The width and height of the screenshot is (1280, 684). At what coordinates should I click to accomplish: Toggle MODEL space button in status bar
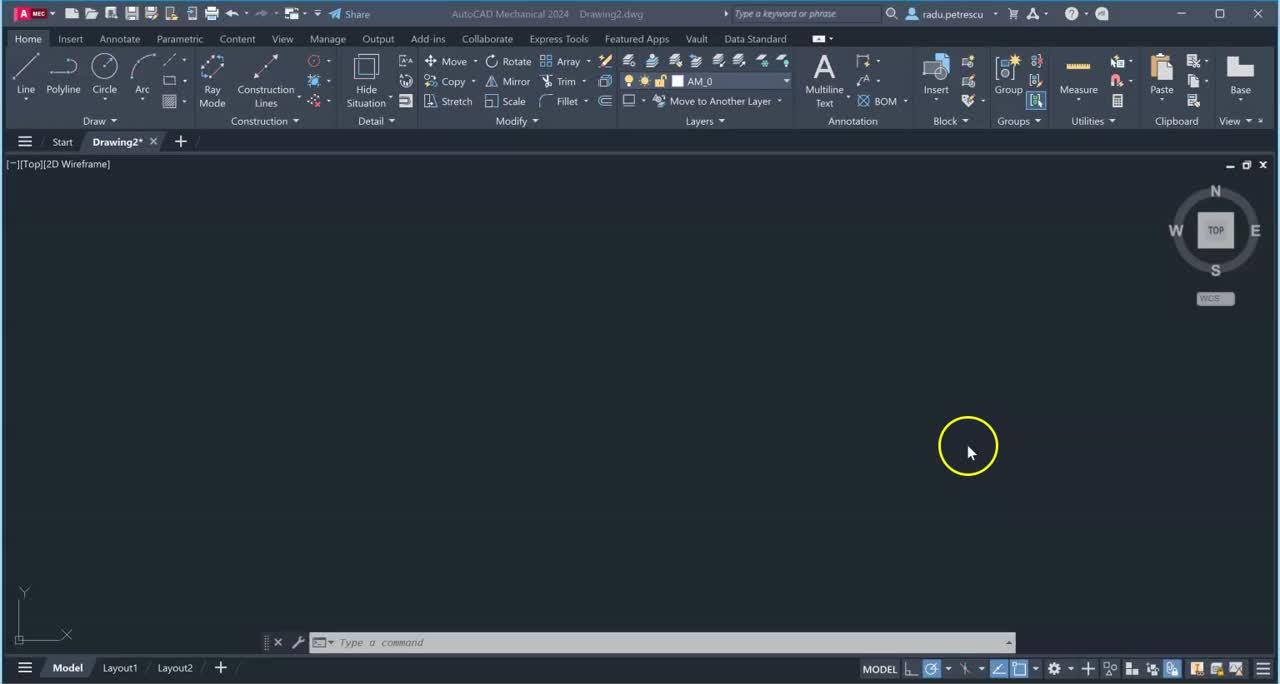coord(880,669)
